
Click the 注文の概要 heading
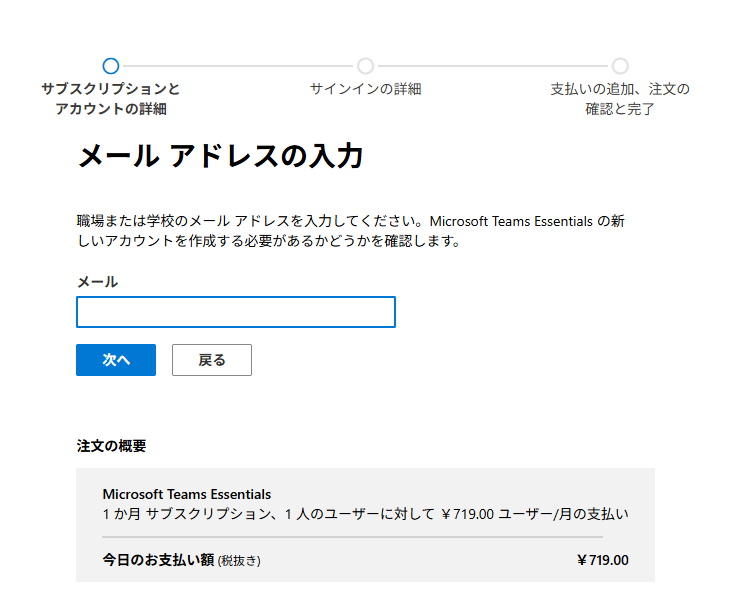pos(111,446)
